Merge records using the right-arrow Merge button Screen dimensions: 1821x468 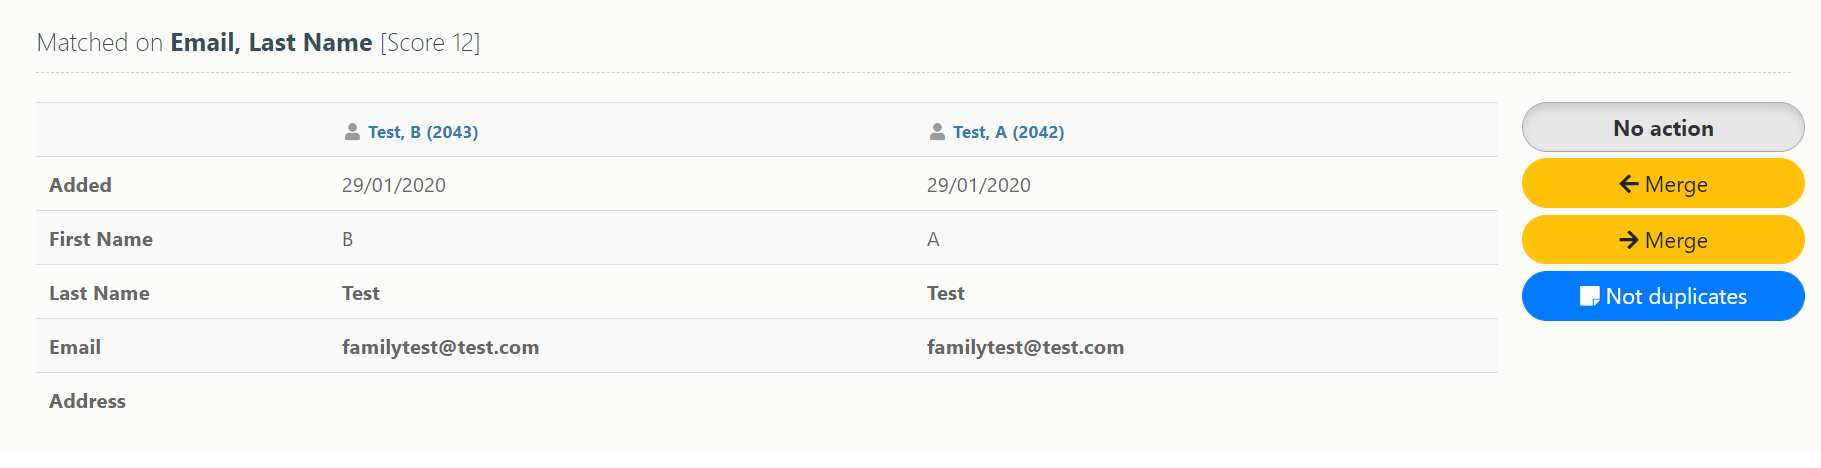coord(1663,240)
